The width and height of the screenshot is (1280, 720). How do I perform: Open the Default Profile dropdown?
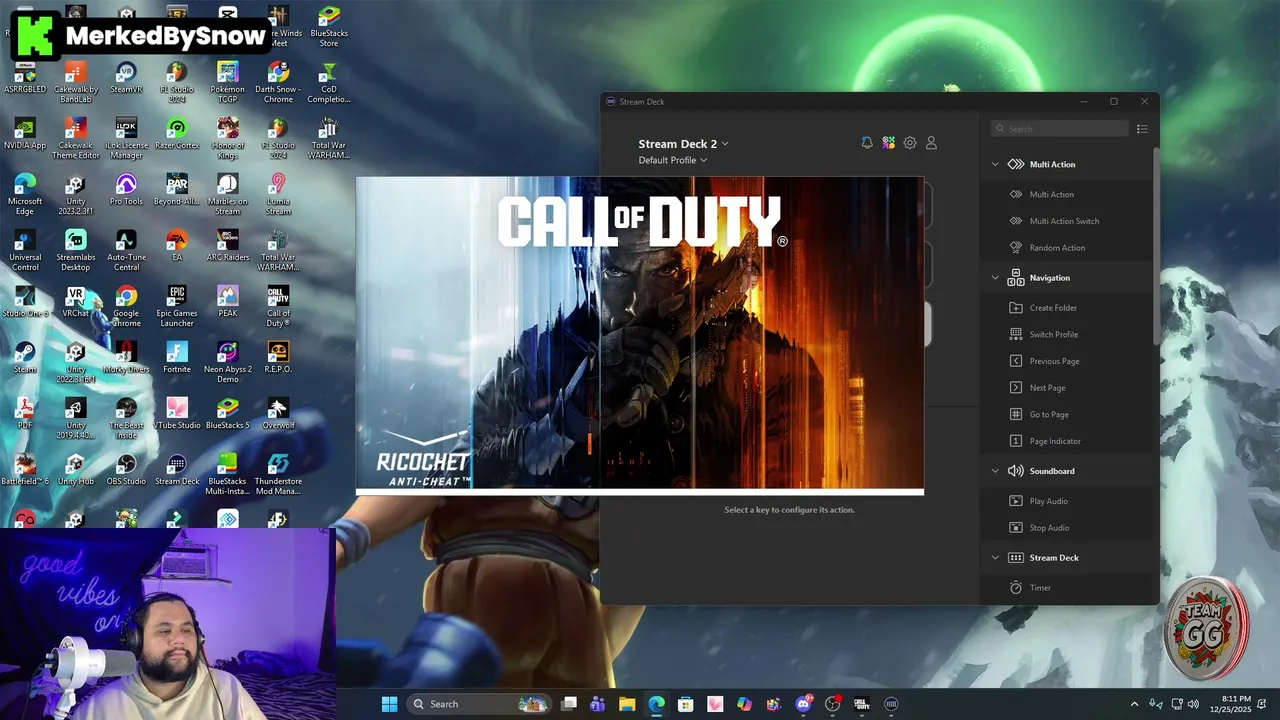(673, 160)
